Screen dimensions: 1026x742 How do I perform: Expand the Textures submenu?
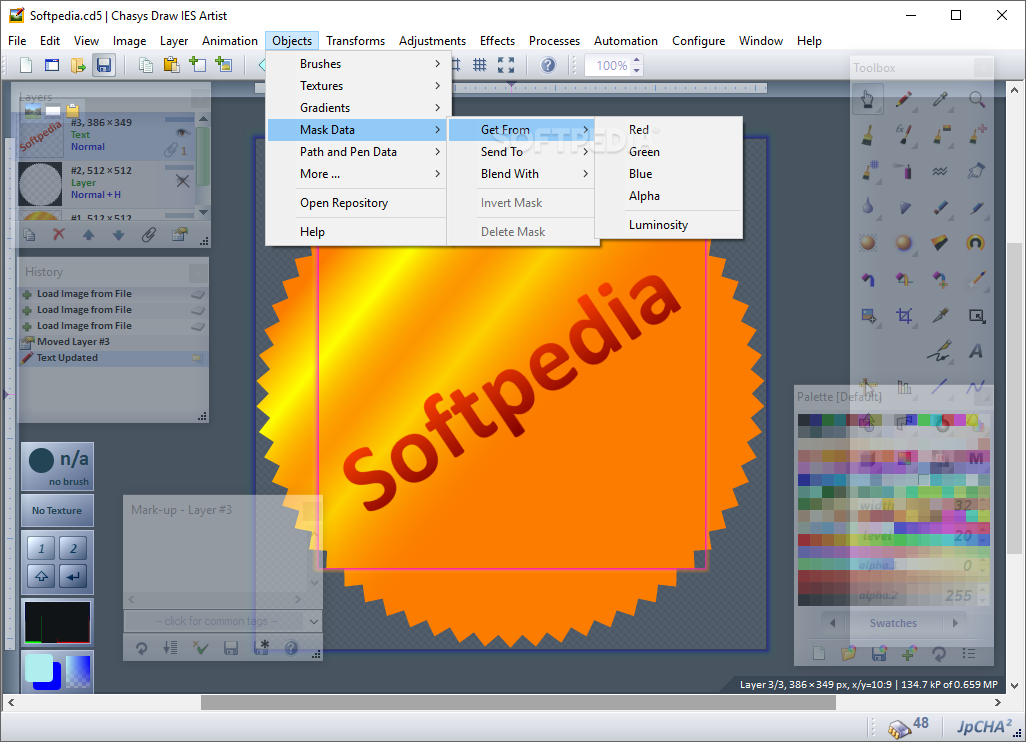pos(357,86)
